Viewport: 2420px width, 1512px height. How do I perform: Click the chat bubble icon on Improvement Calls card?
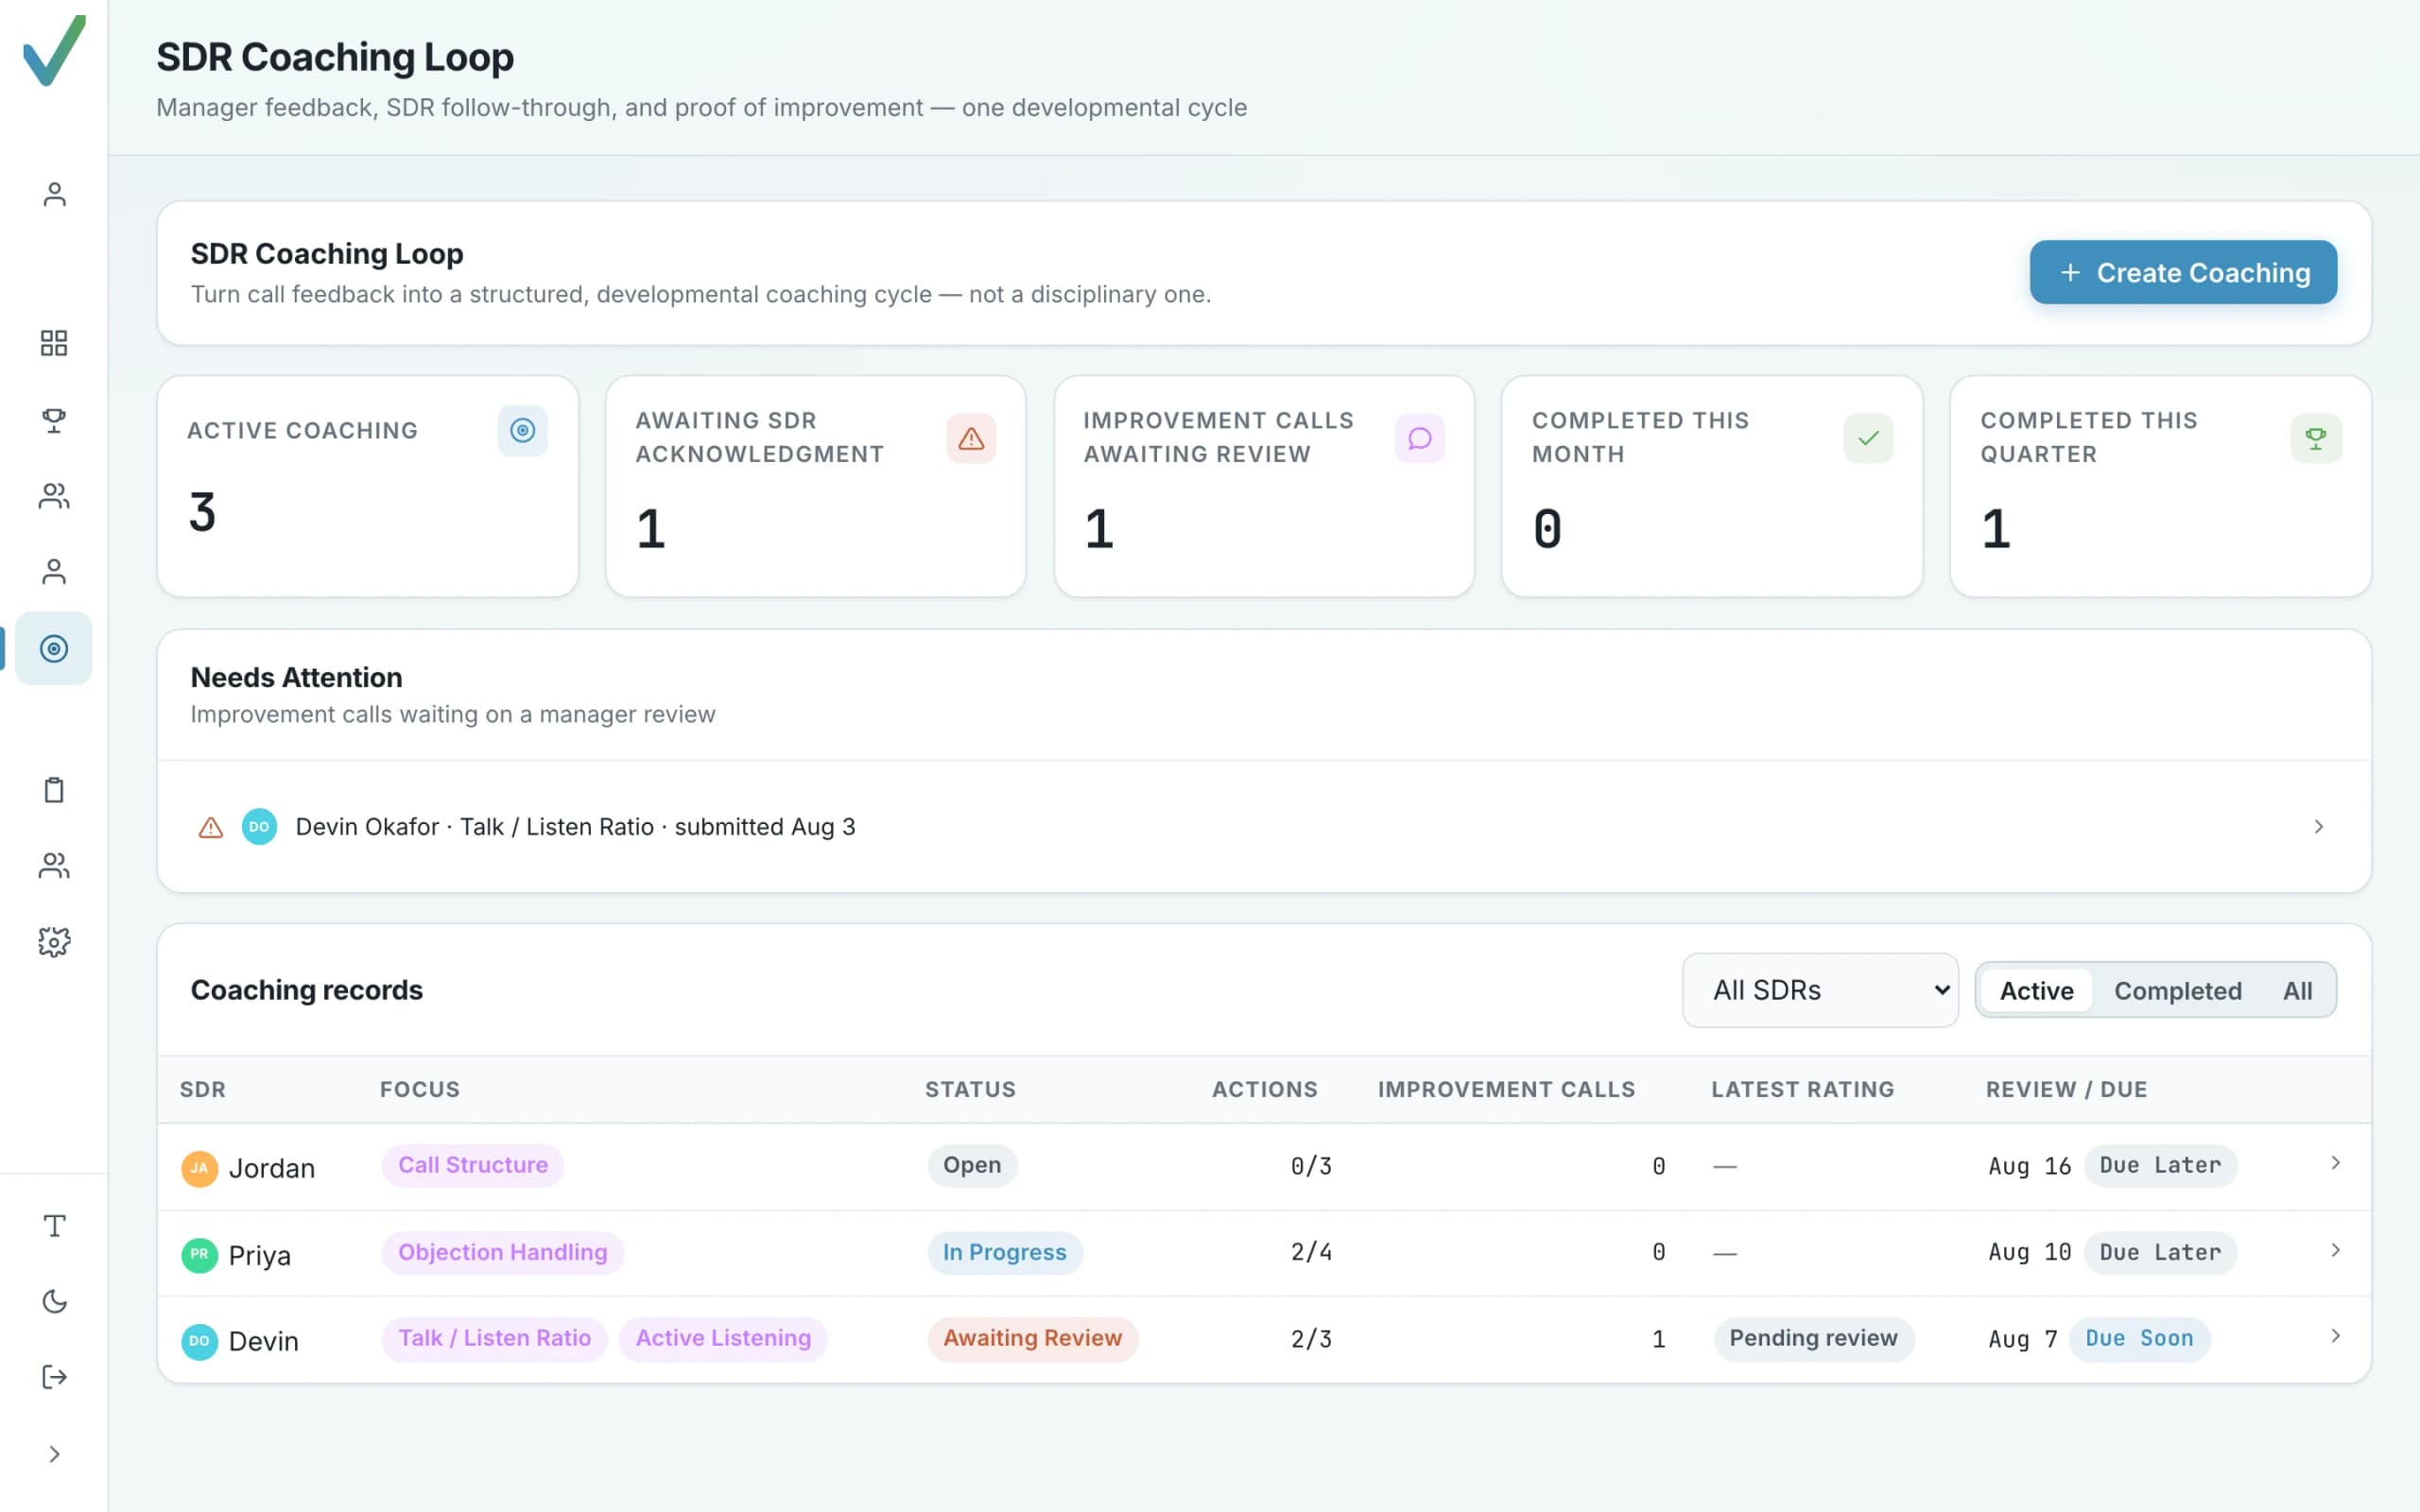(1419, 438)
